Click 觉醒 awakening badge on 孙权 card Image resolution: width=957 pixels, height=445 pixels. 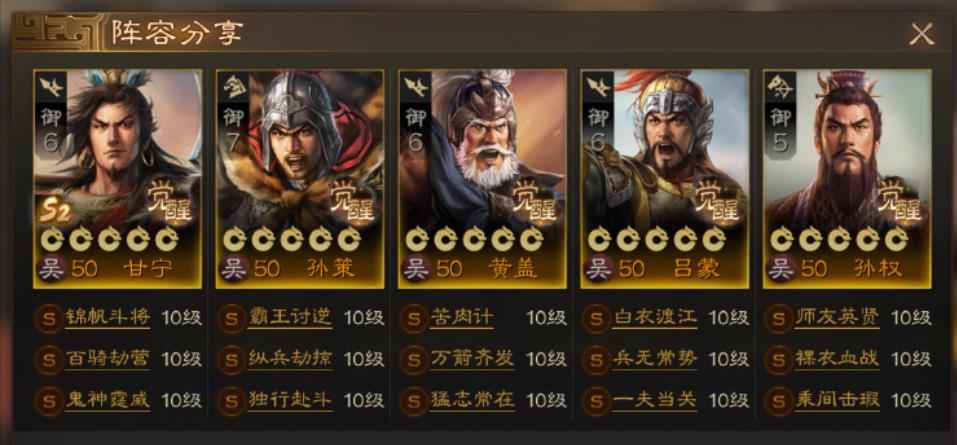[x=900, y=200]
